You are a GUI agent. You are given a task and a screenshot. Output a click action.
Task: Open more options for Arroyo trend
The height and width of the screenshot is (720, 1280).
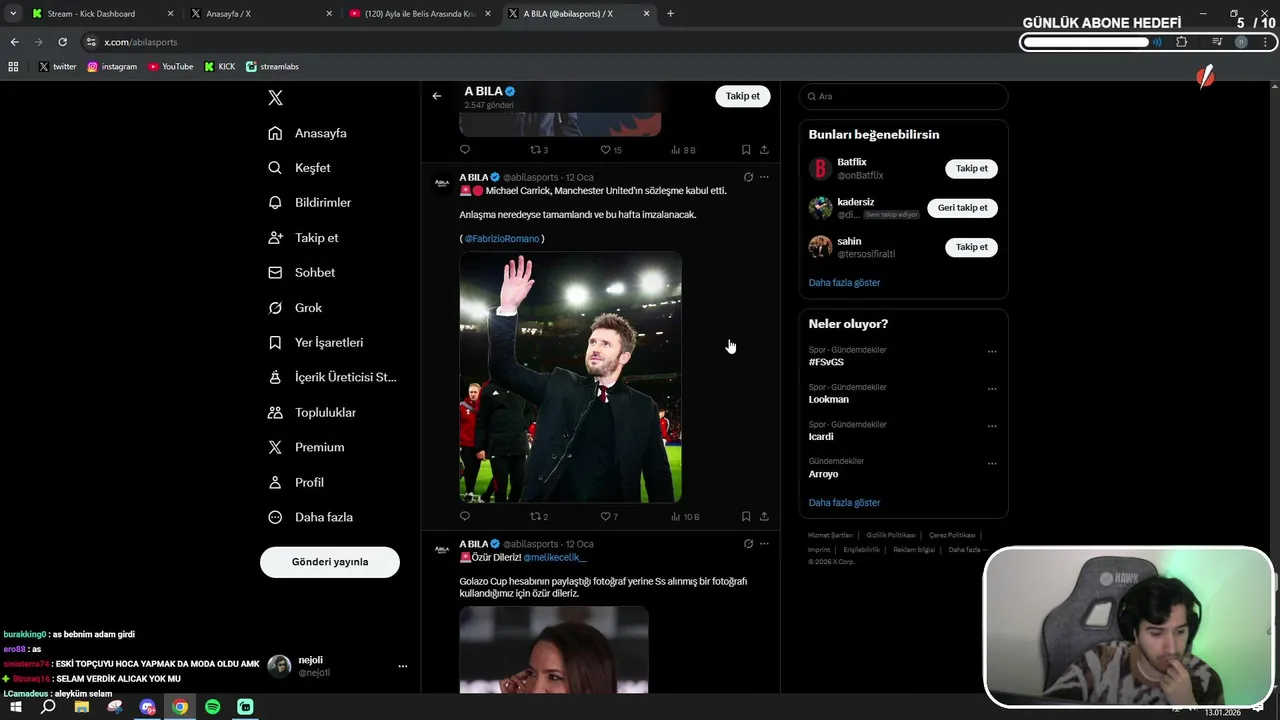tap(992, 463)
